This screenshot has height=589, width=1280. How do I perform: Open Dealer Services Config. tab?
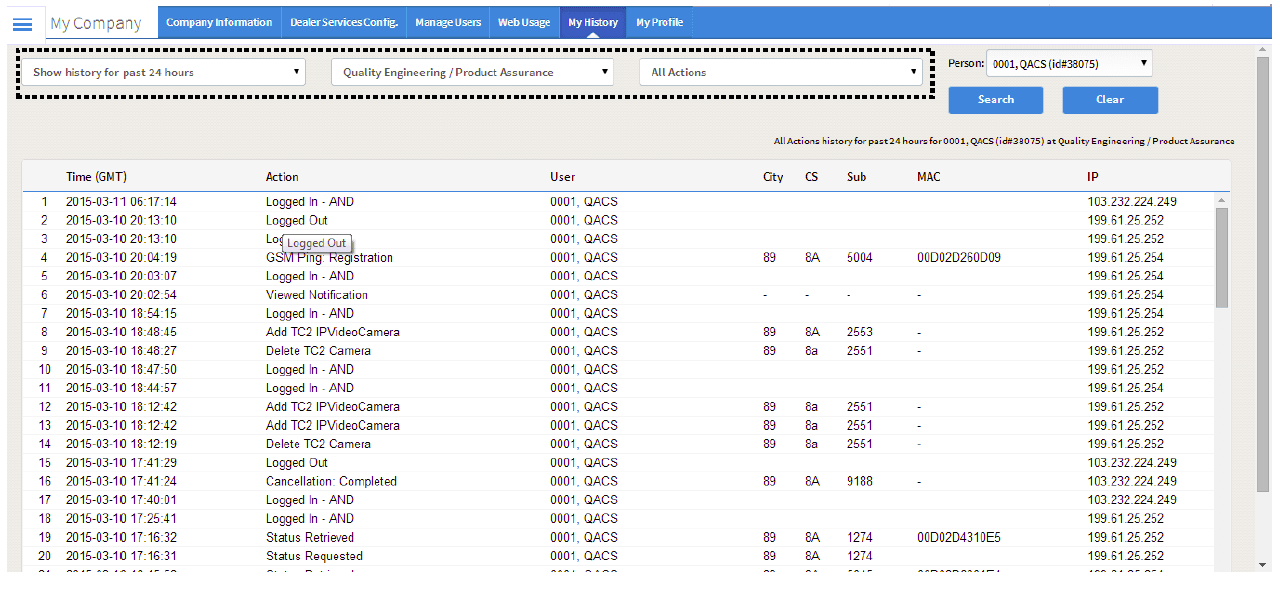point(344,22)
